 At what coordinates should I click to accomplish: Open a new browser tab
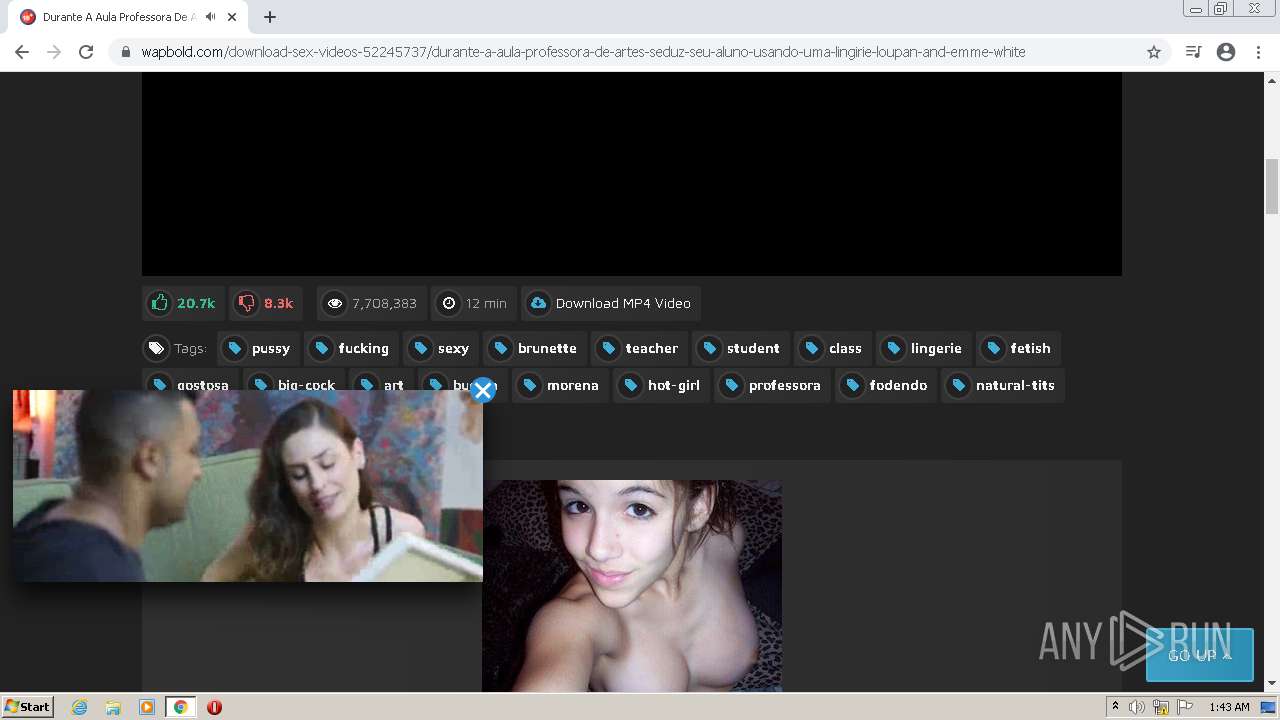pos(270,17)
